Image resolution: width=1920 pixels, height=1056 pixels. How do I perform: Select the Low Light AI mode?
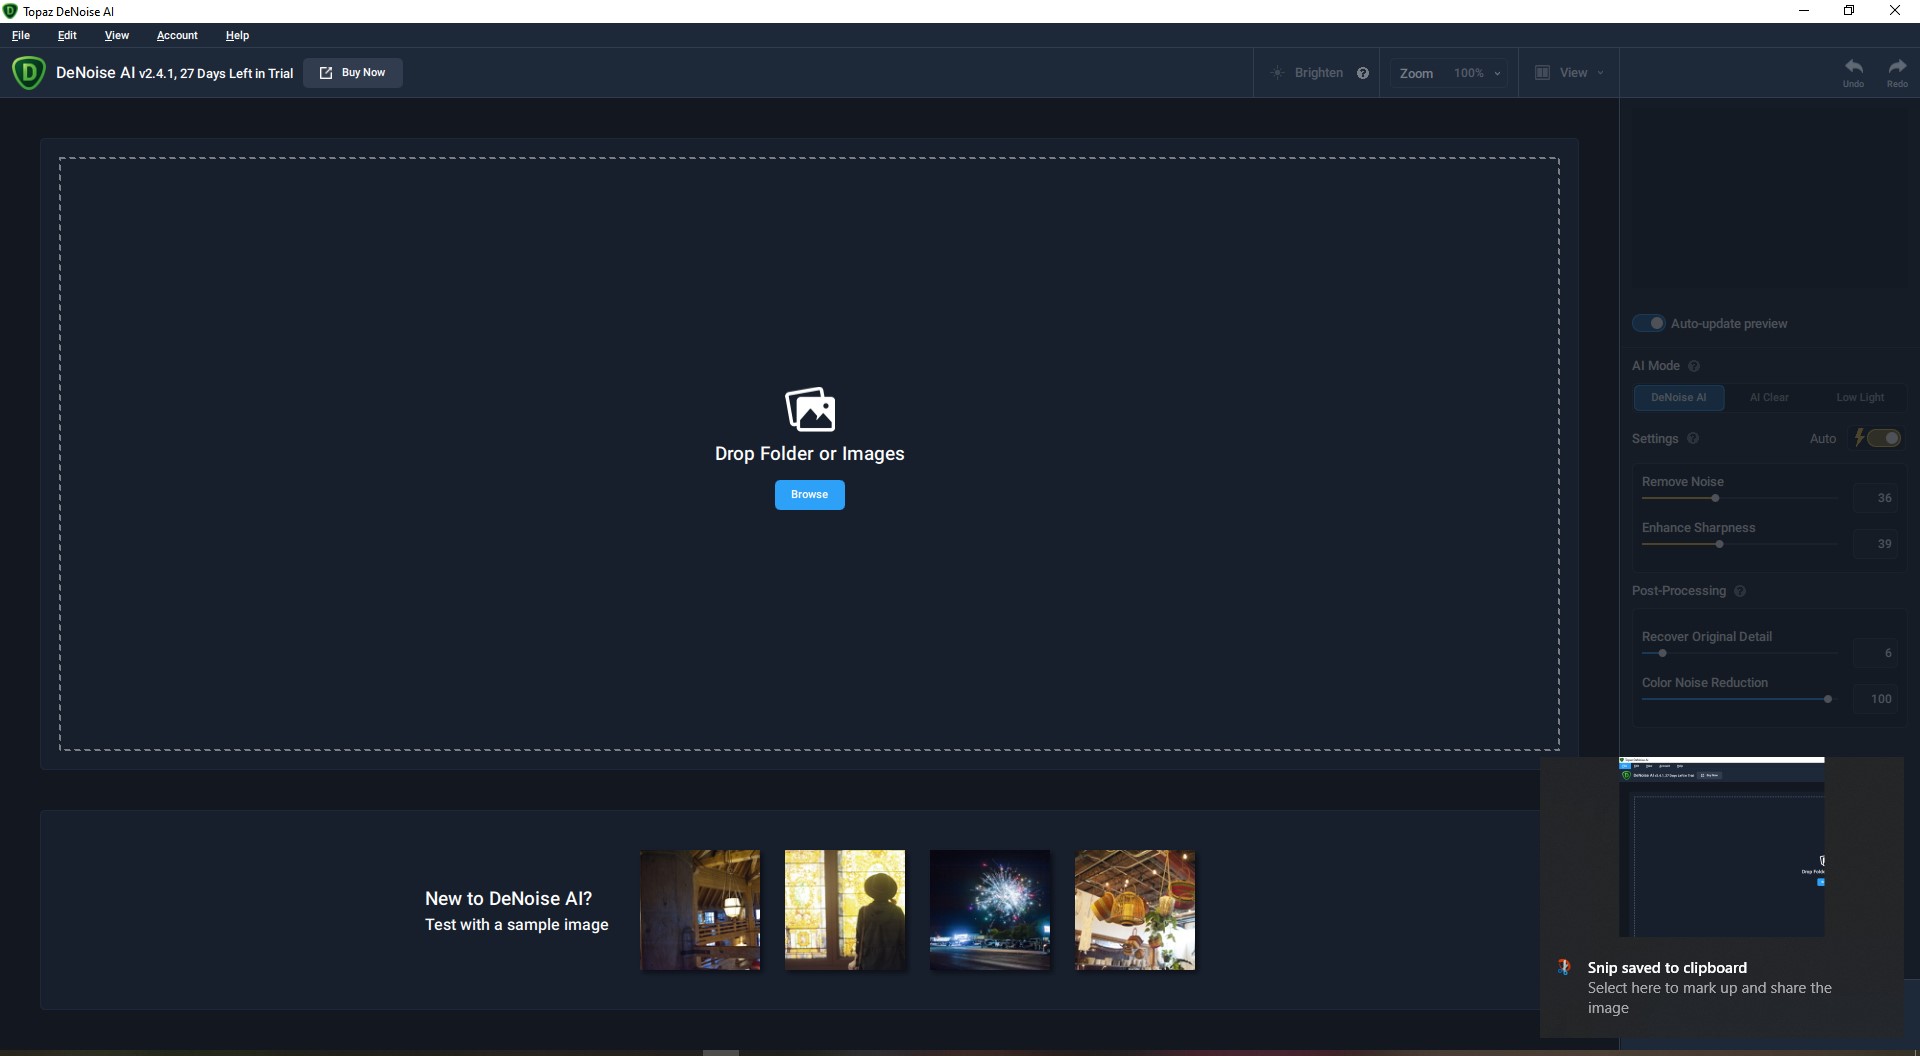click(x=1859, y=397)
